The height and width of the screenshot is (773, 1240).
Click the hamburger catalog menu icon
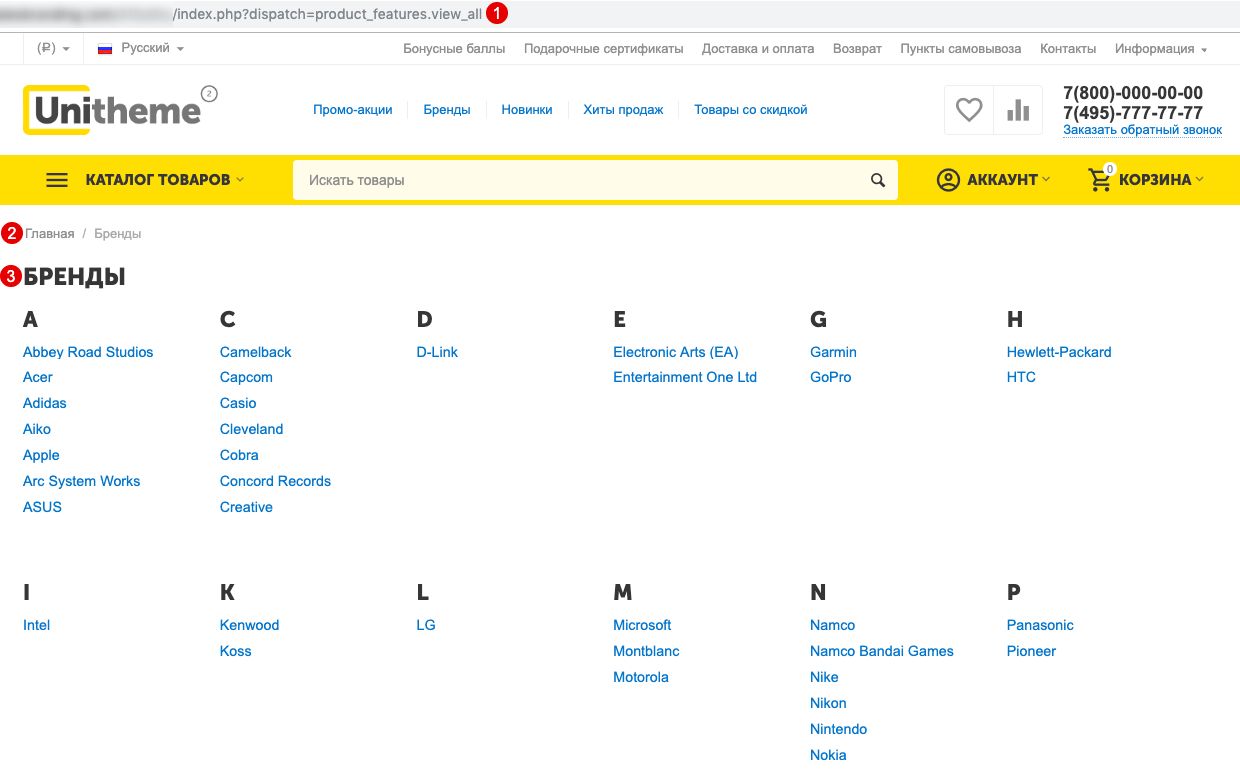57,180
